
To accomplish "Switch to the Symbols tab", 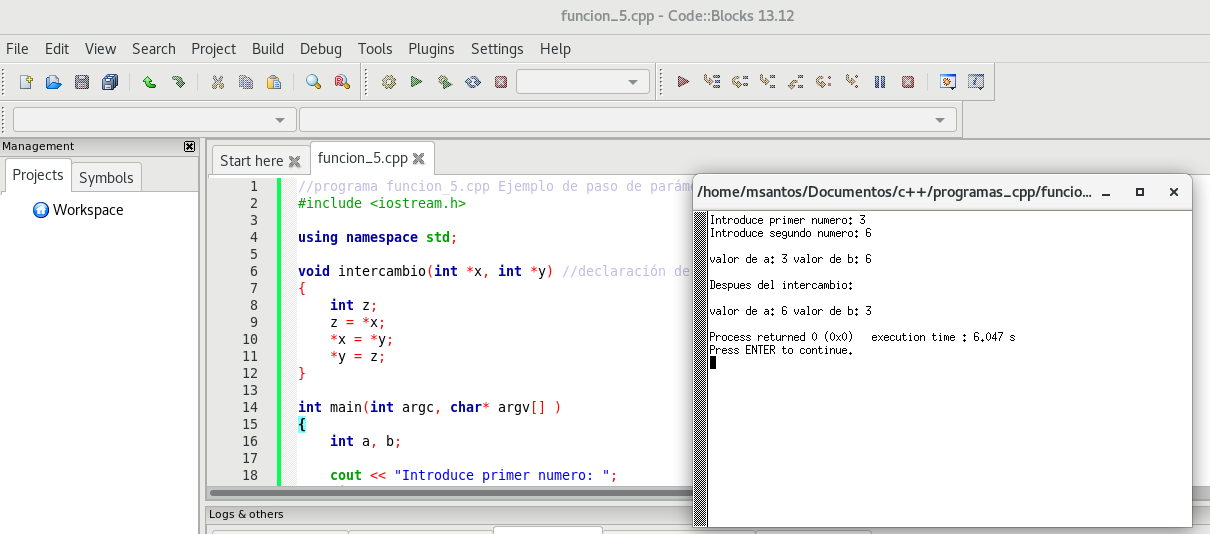I will click(x=106, y=177).
